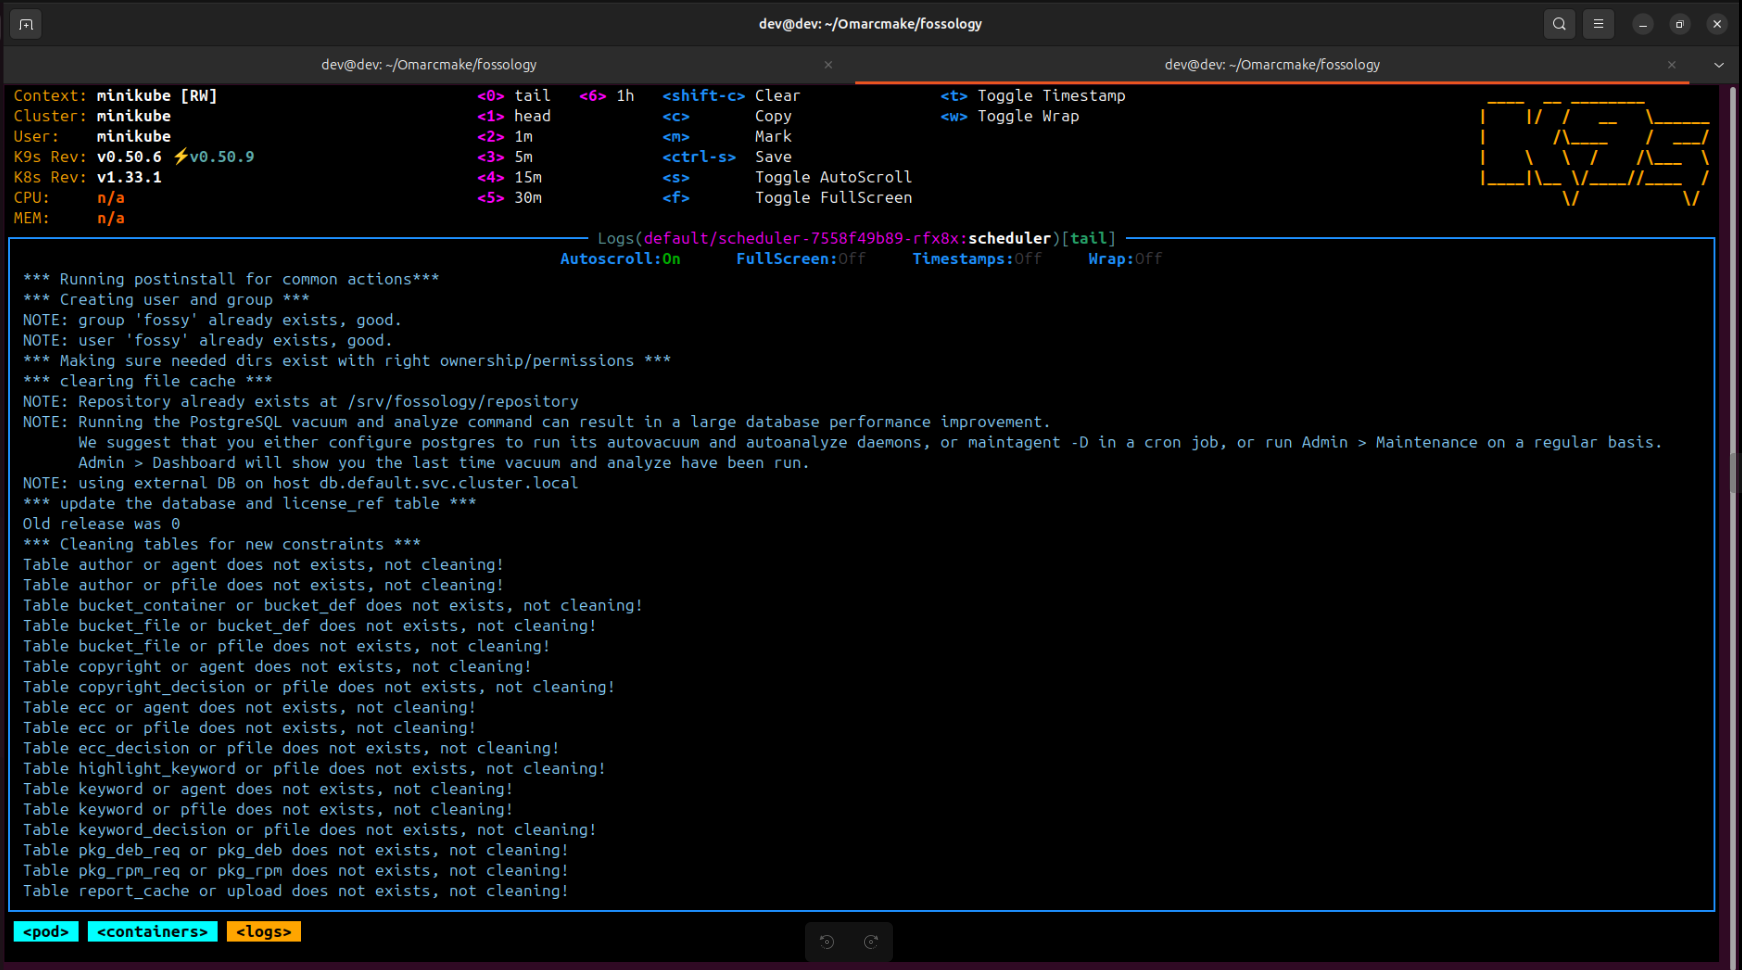Toggle the Timestamps:Off indicator

tap(977, 259)
